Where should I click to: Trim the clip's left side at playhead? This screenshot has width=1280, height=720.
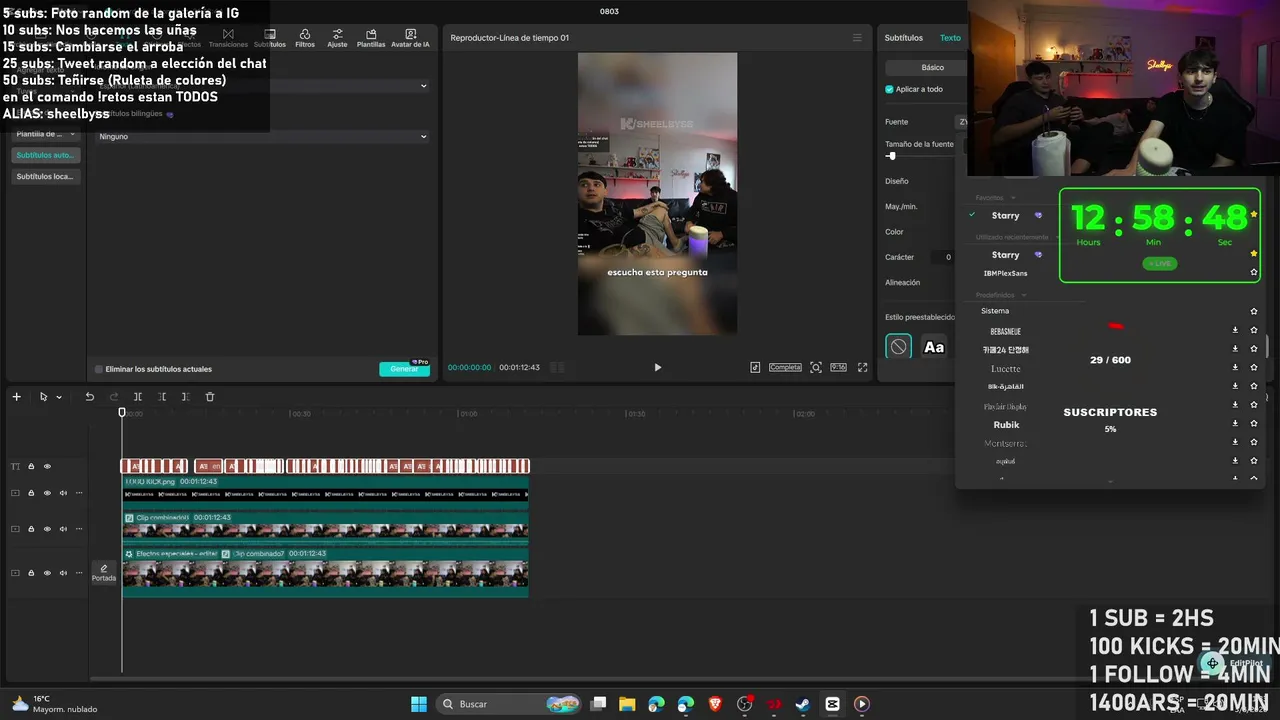pos(162,397)
